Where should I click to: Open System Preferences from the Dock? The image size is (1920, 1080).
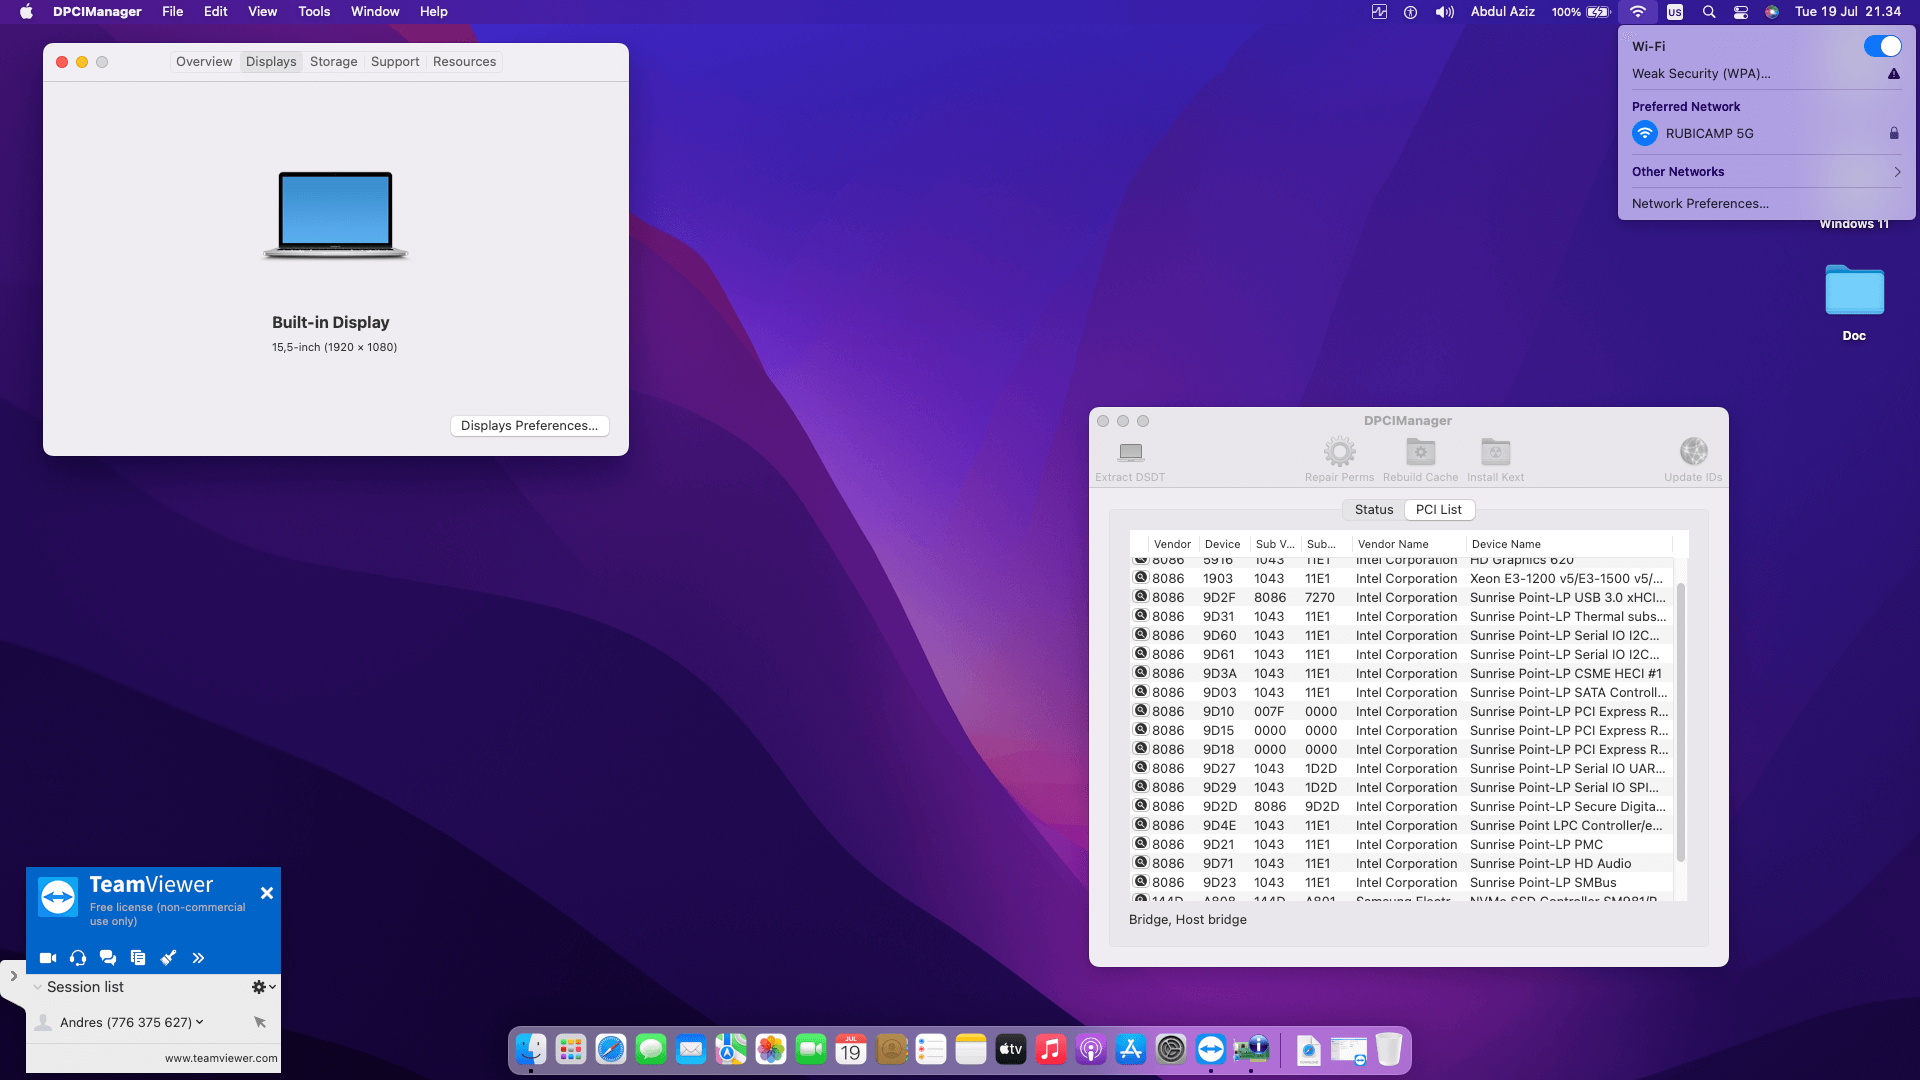point(1170,1049)
